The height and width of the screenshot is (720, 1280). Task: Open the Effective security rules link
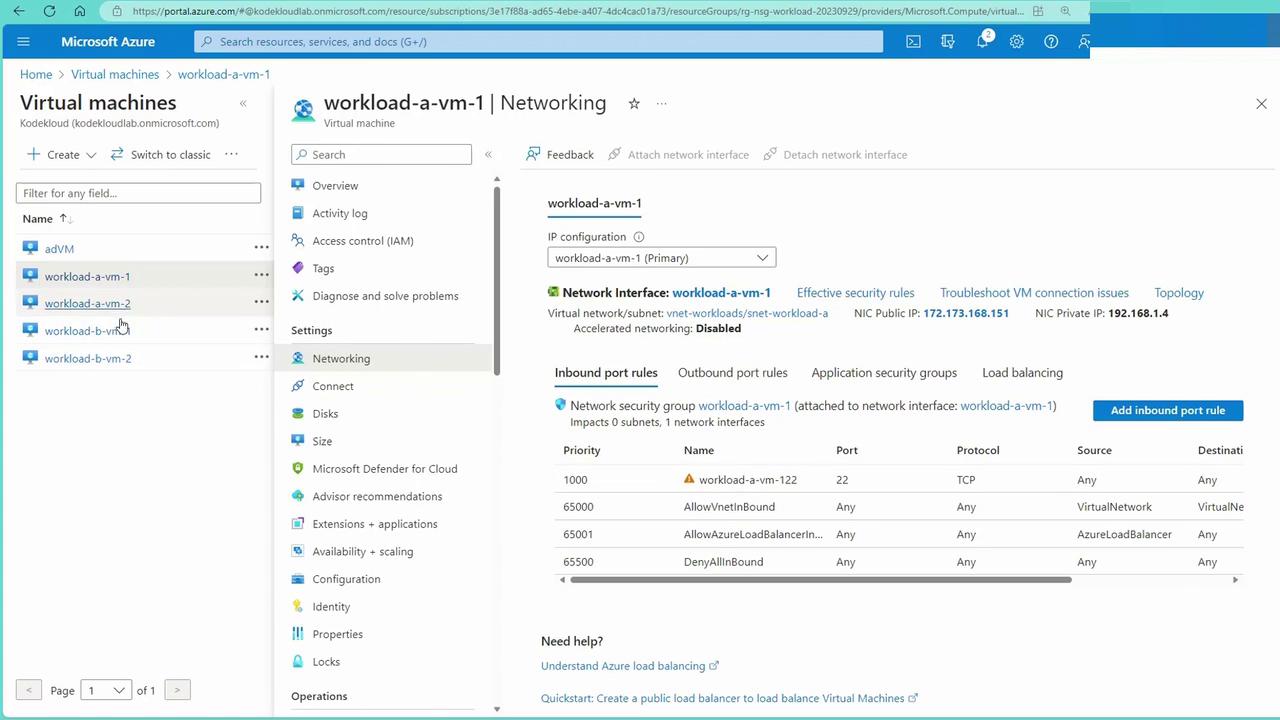pos(855,293)
